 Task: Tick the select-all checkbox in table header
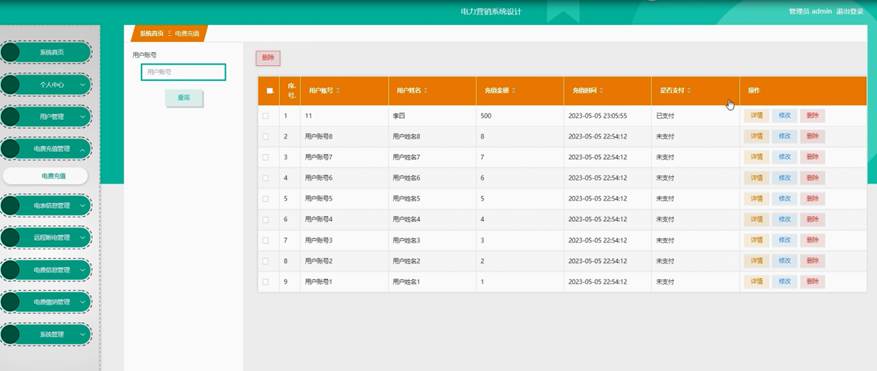pyautogui.click(x=270, y=91)
